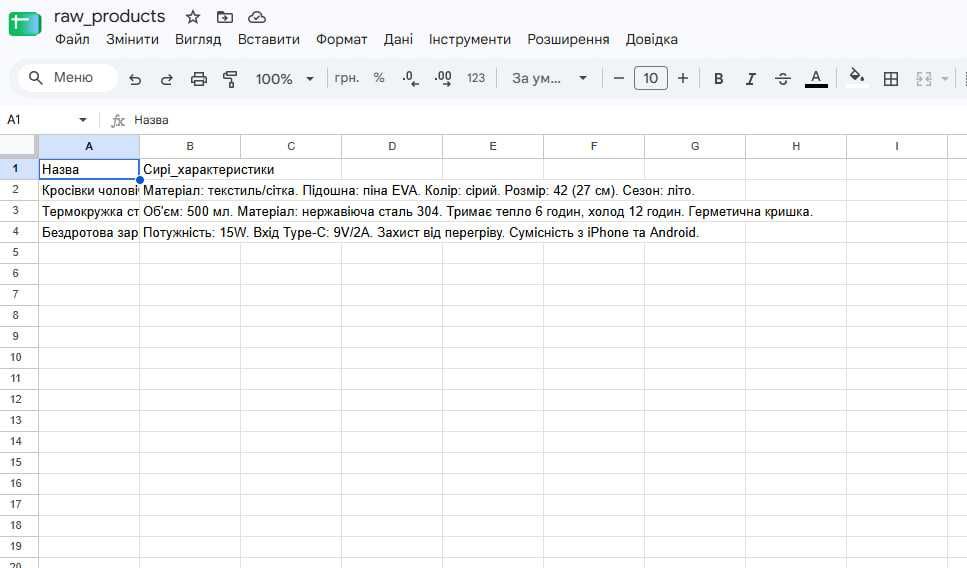Select cell Бездротова зар
The image size is (967, 568).
pyautogui.click(x=89, y=232)
